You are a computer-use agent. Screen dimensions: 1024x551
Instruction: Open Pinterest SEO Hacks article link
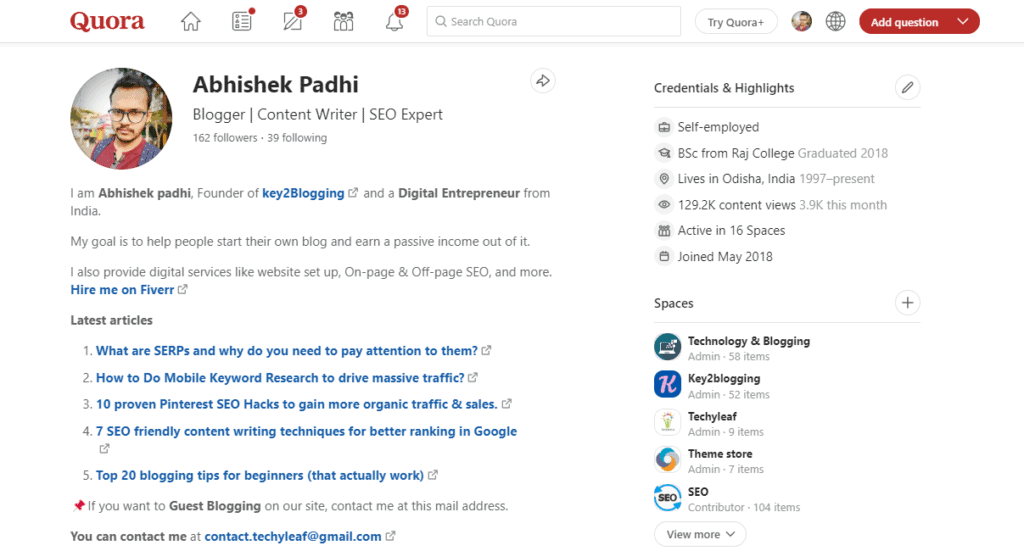pos(296,405)
